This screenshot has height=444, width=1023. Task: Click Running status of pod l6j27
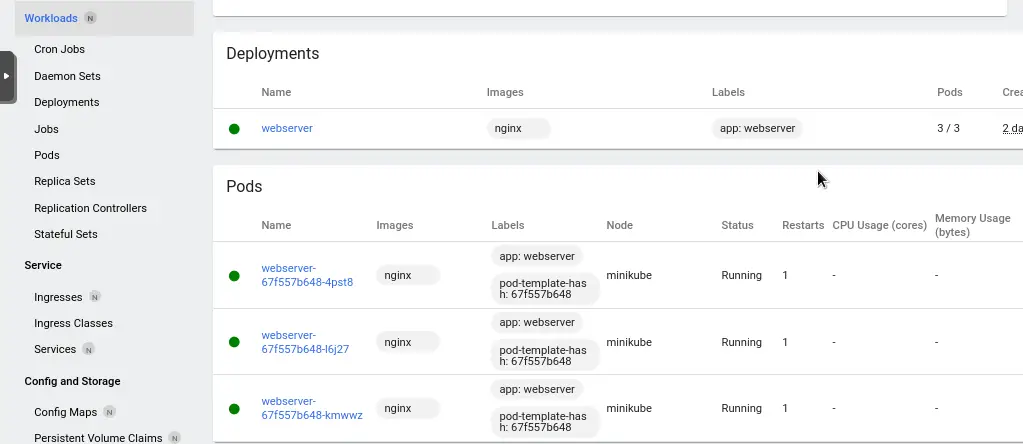[x=741, y=342]
